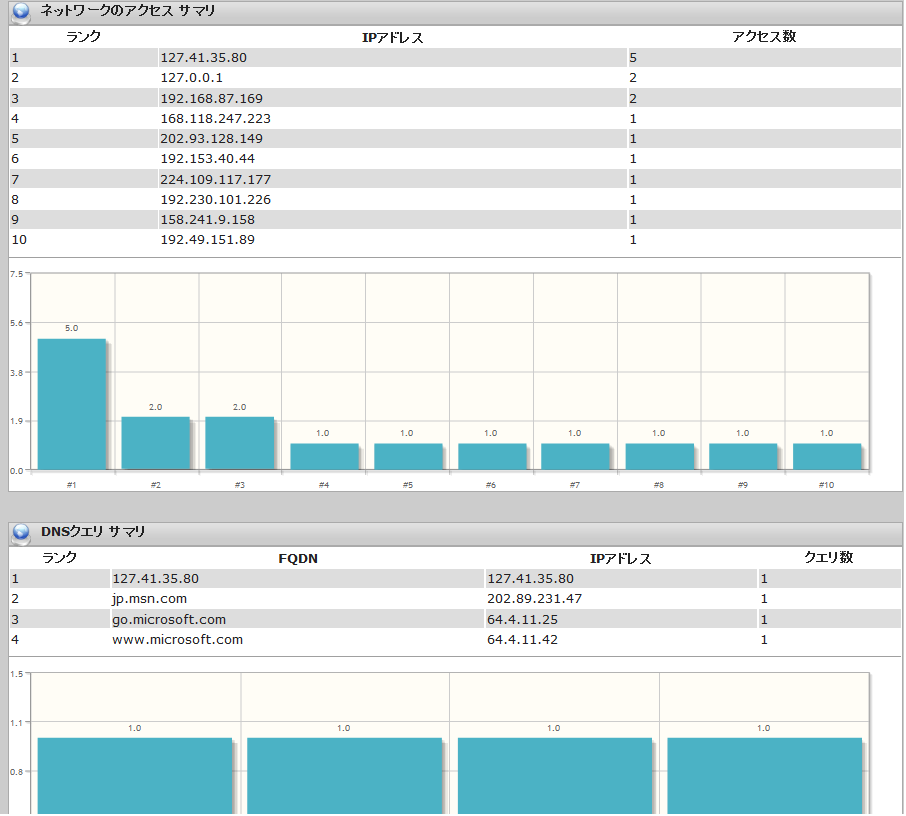Viewport: 906px width, 816px height.
Task: Select the IP address 192.168.87.169
Action: 211,98
